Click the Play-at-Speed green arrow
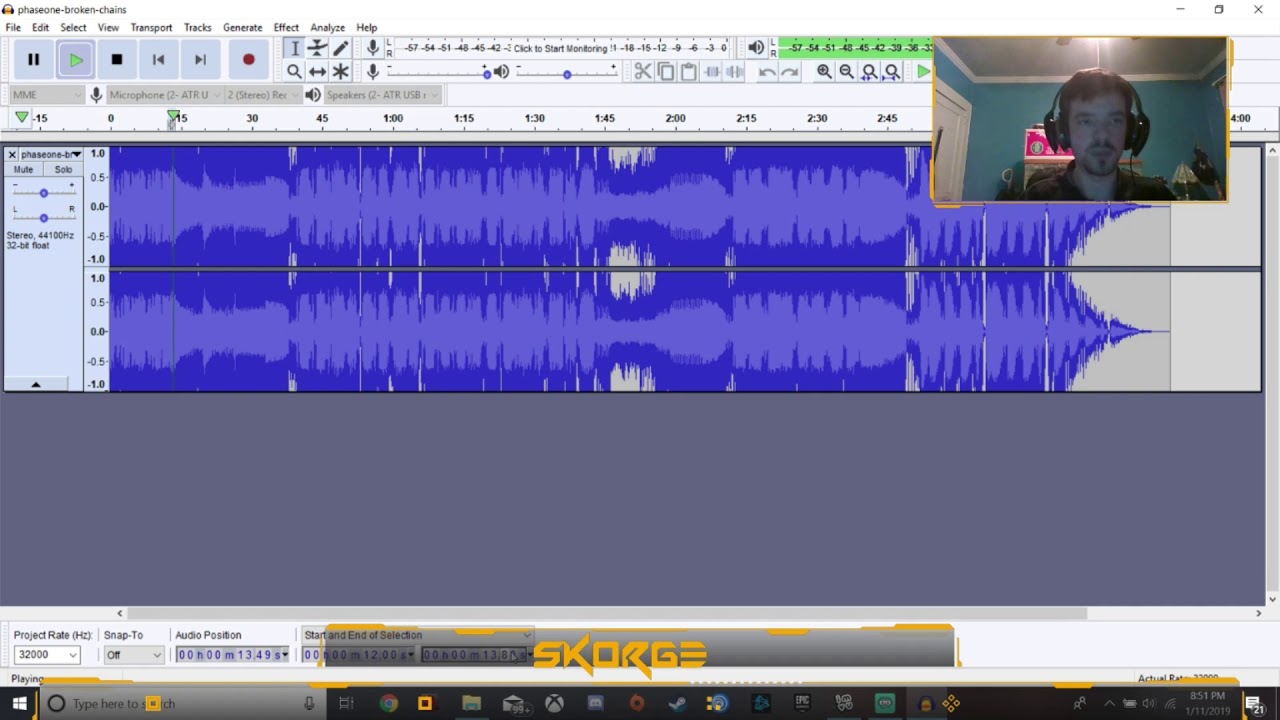This screenshot has width=1280, height=720. pos(923,71)
